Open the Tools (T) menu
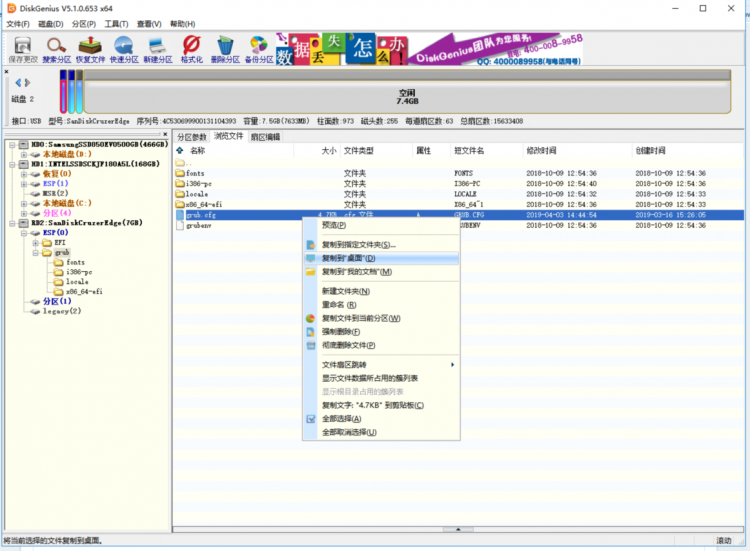The width and height of the screenshot is (750, 551). pos(116,24)
